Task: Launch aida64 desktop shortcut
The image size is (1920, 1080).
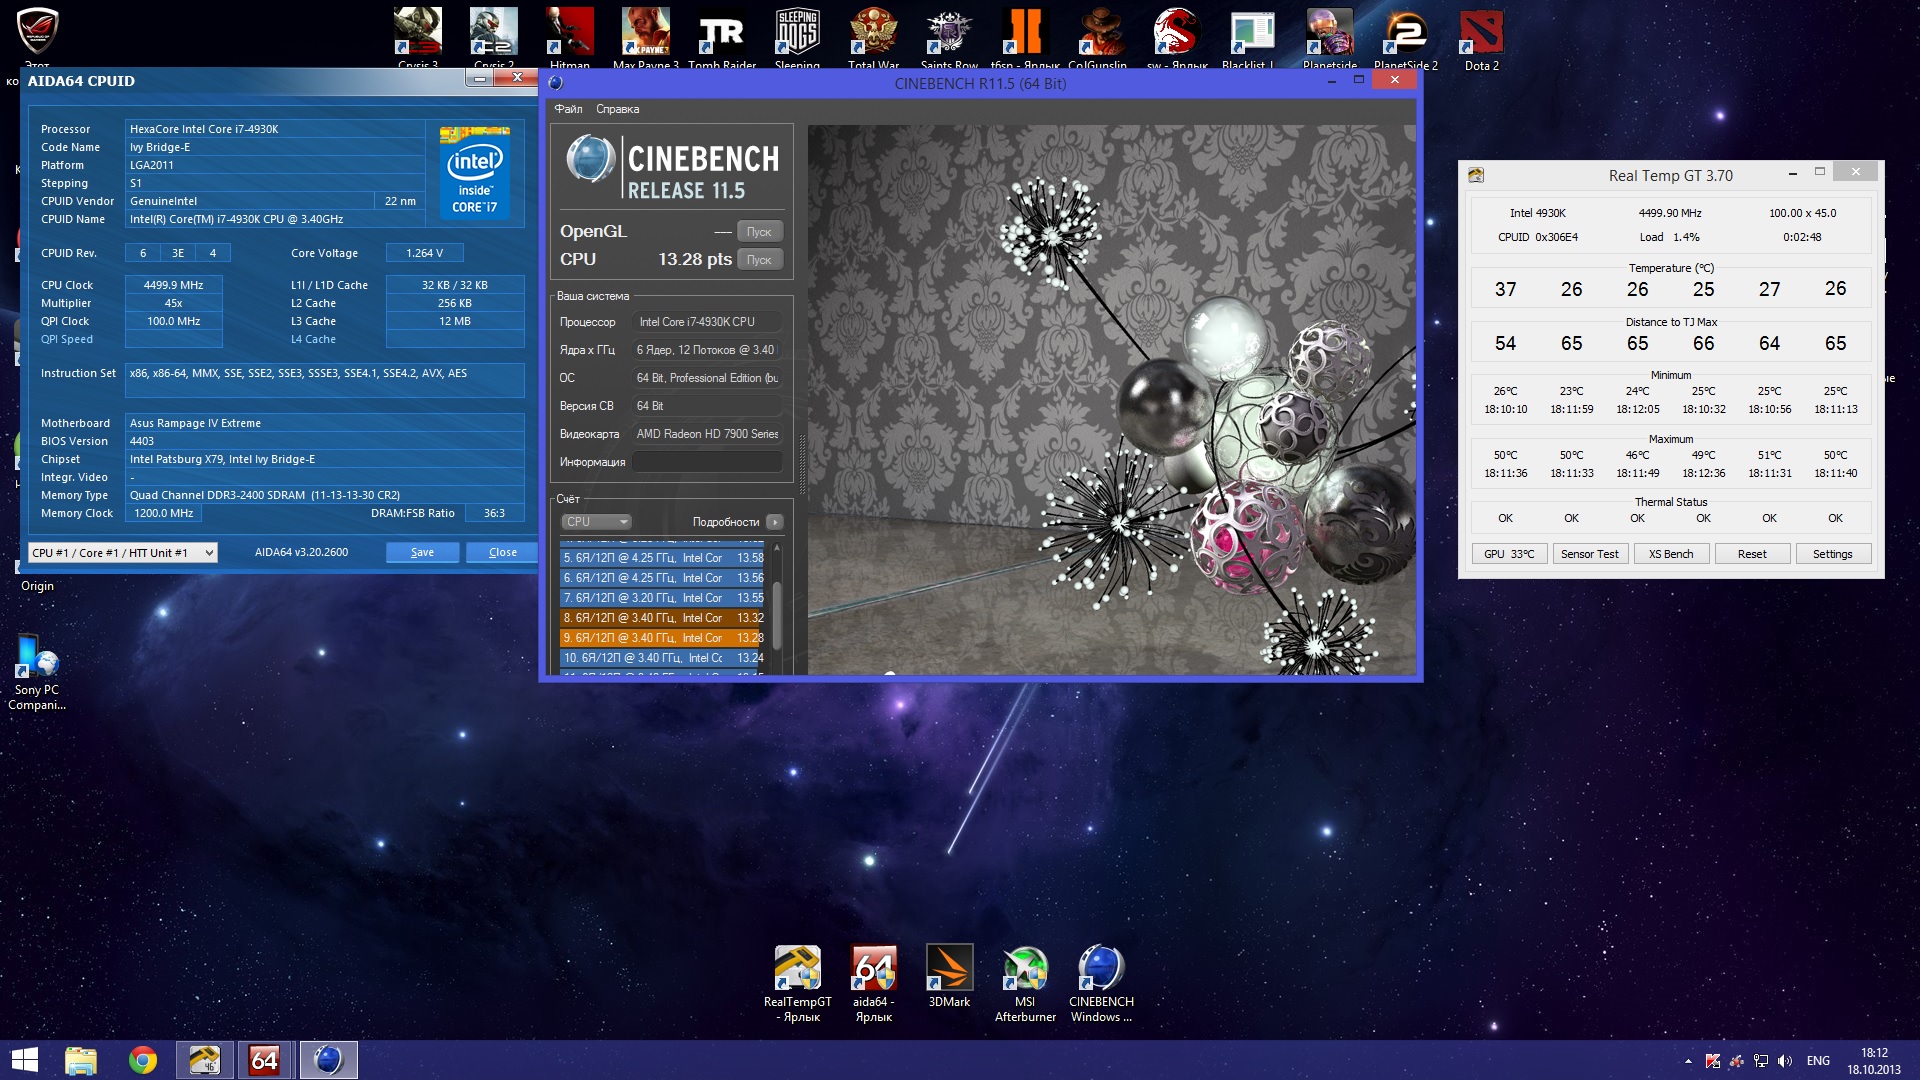Action: (x=874, y=984)
